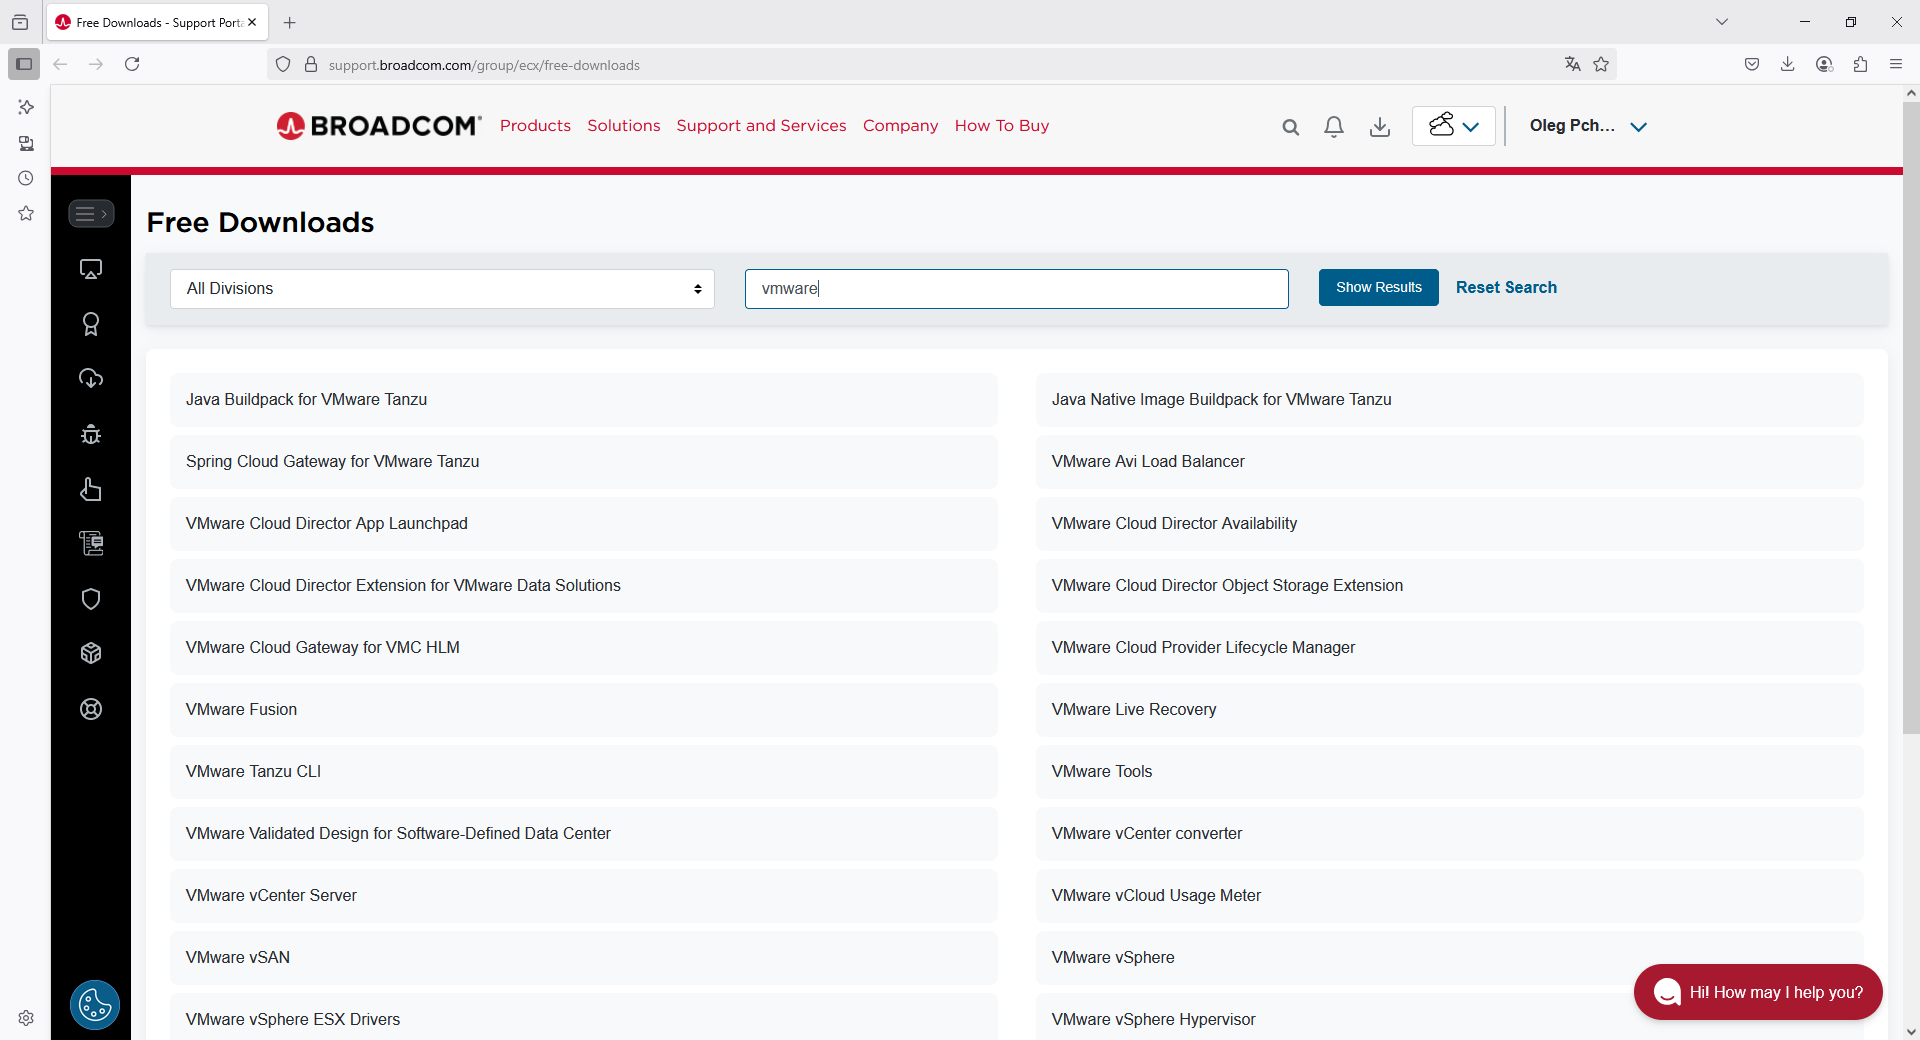Open the Firefox application hamburger menu

[x=1896, y=64]
